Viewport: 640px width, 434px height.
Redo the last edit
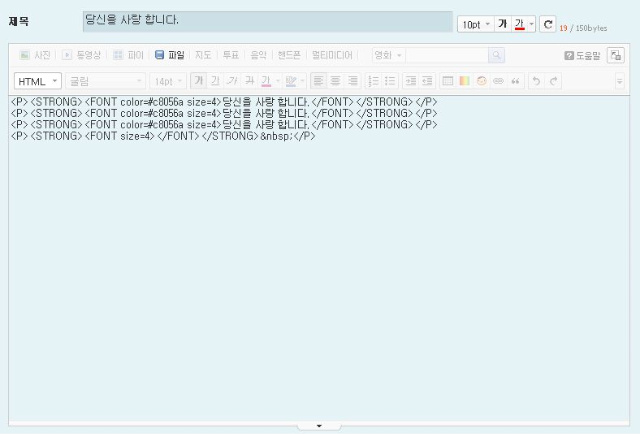pos(553,81)
